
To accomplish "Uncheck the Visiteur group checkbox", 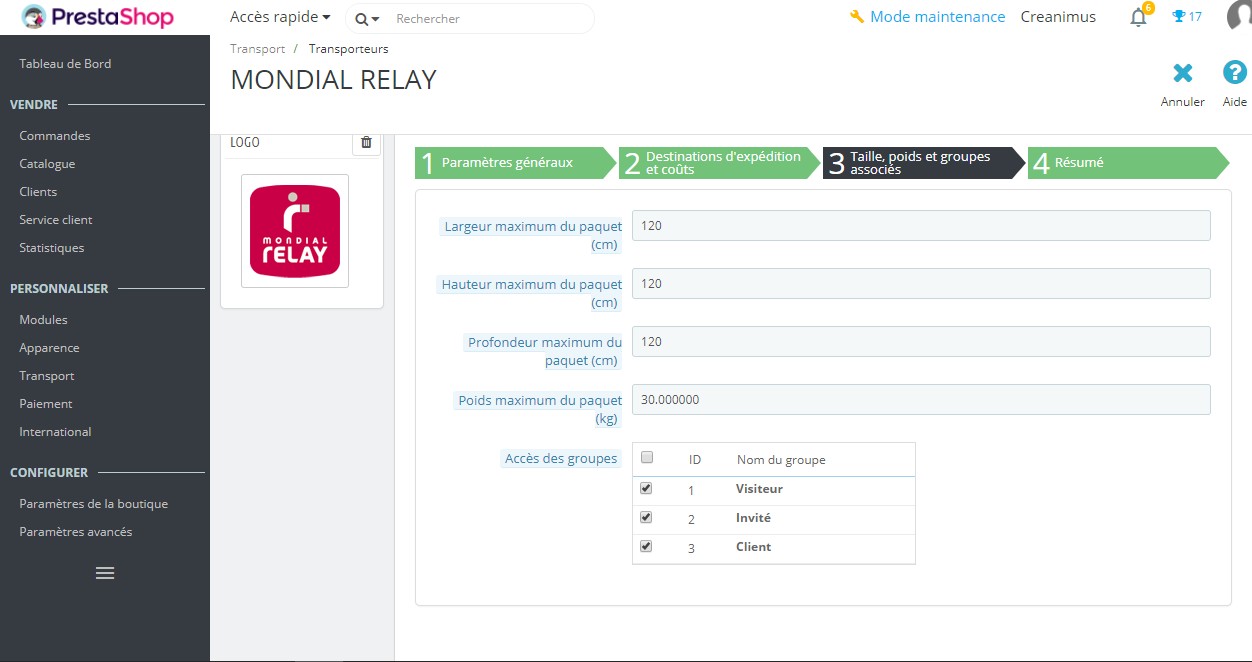I will pyautogui.click(x=646, y=488).
